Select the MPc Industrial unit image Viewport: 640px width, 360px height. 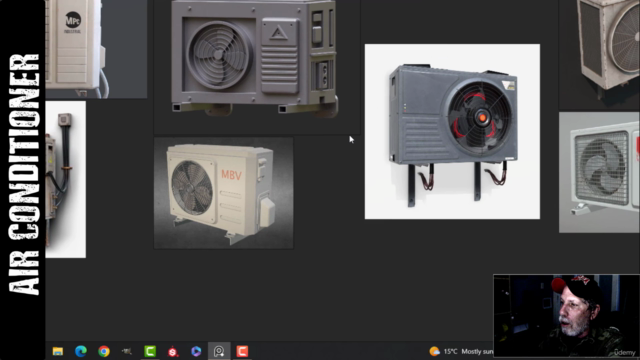tap(96, 49)
